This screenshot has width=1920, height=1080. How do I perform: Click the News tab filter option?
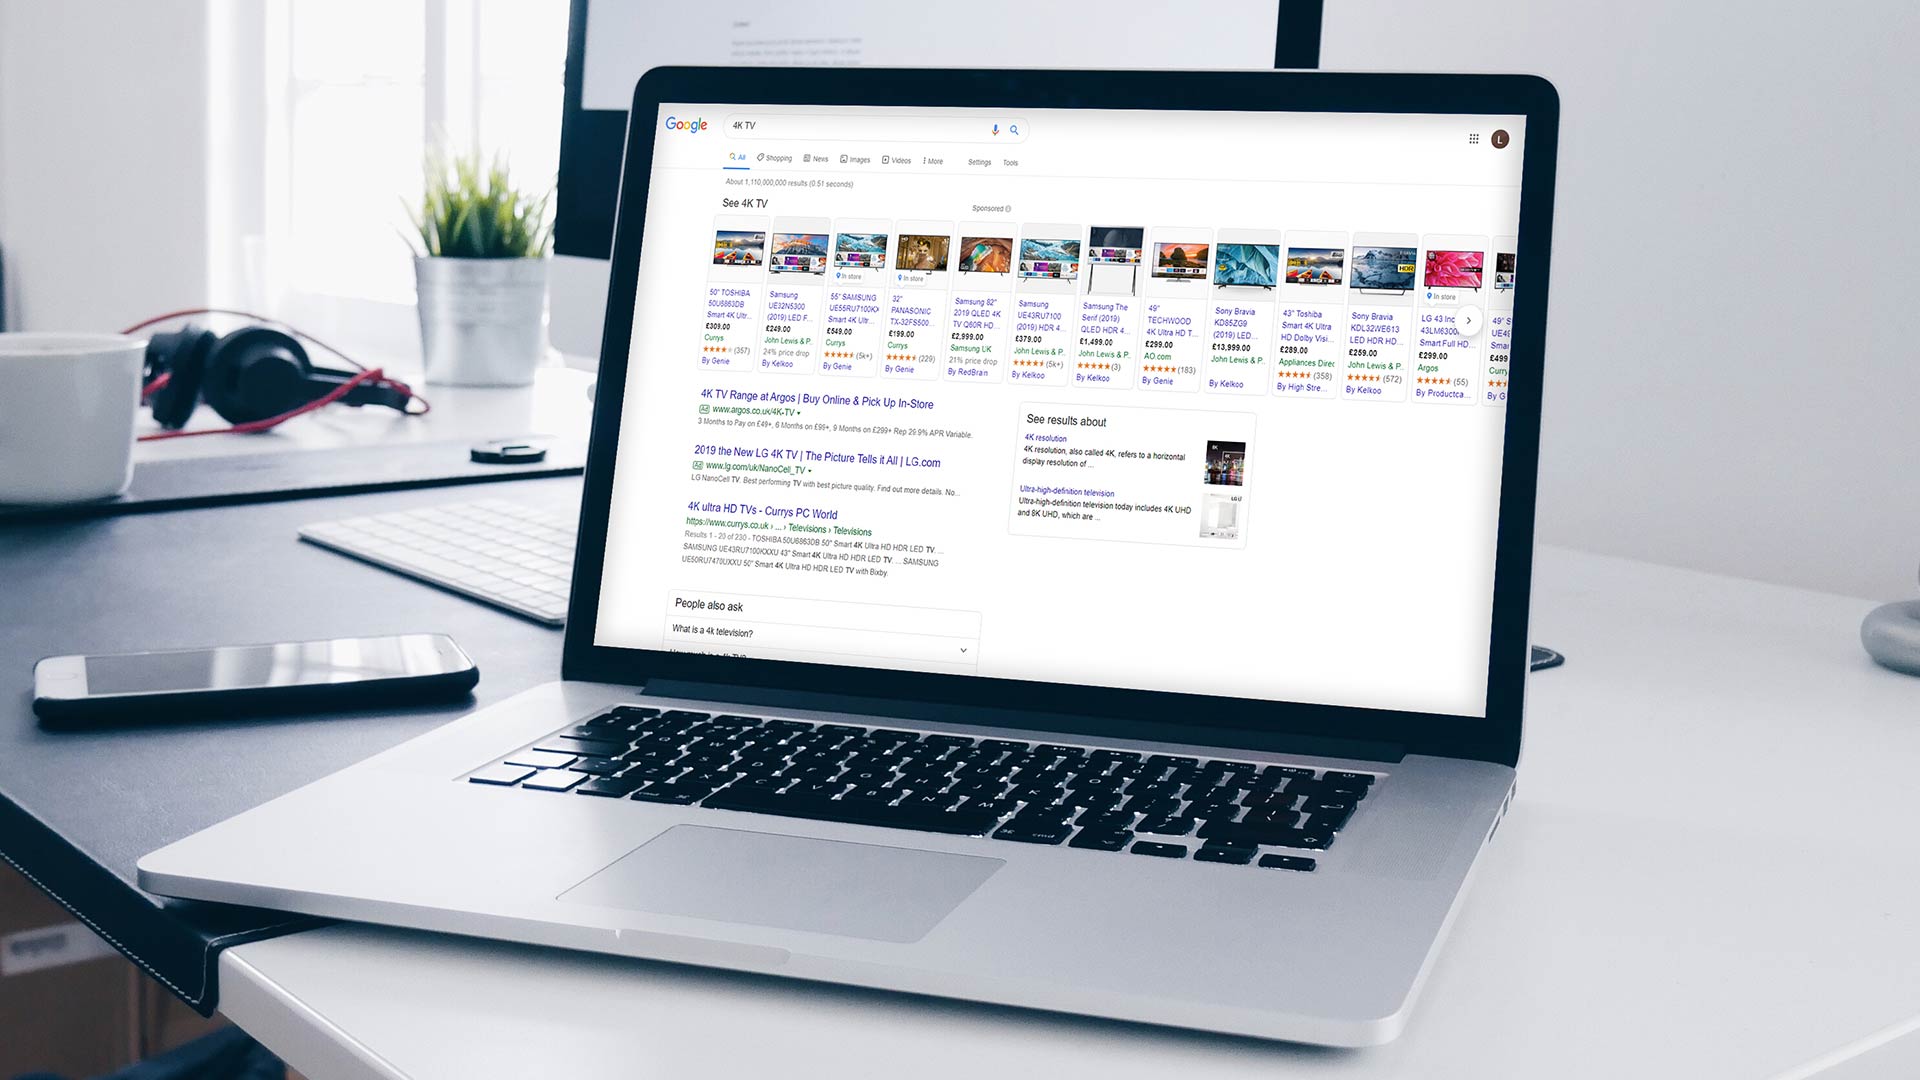click(x=820, y=162)
